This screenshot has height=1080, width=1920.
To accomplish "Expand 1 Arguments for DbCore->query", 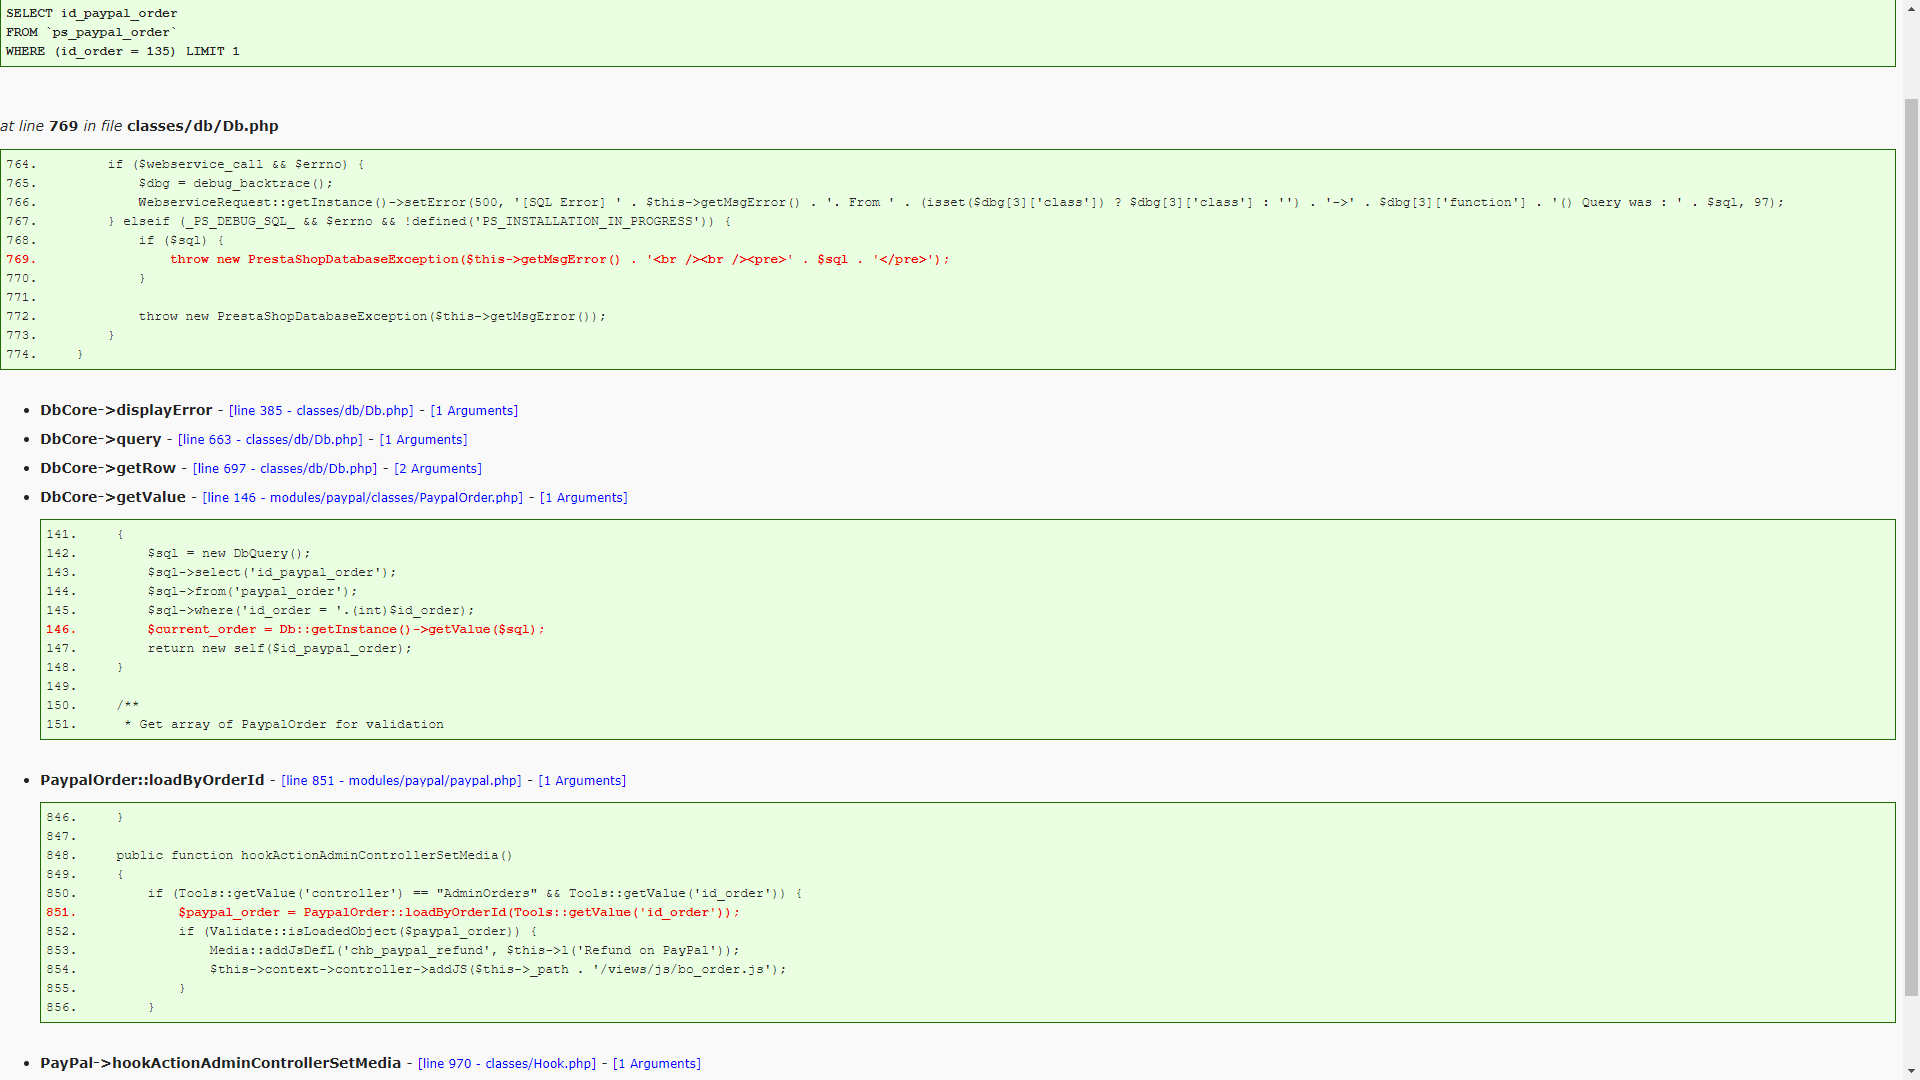I will [423, 440].
